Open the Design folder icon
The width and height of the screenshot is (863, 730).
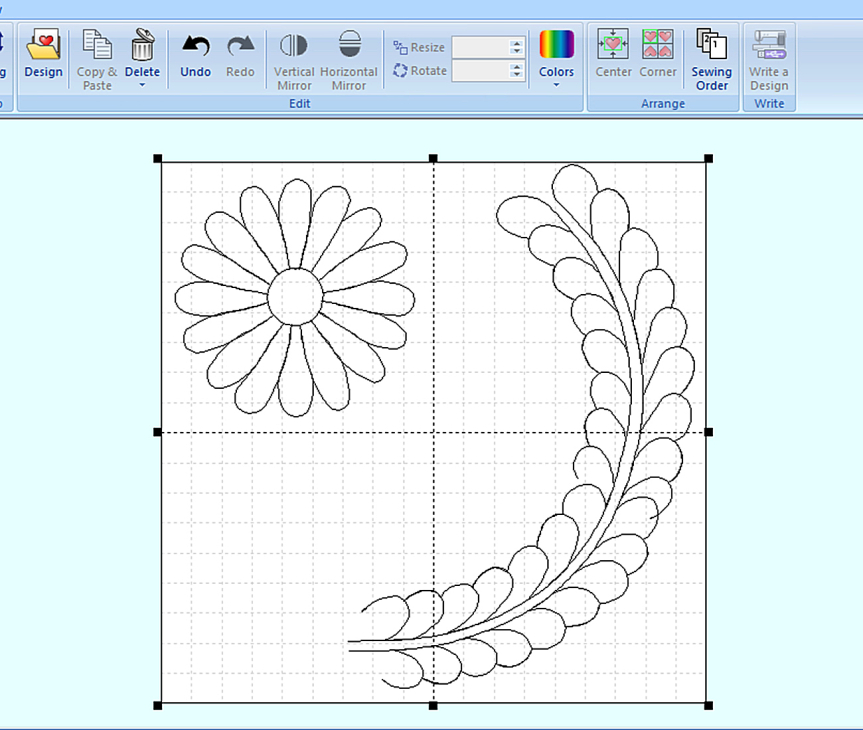(43, 46)
